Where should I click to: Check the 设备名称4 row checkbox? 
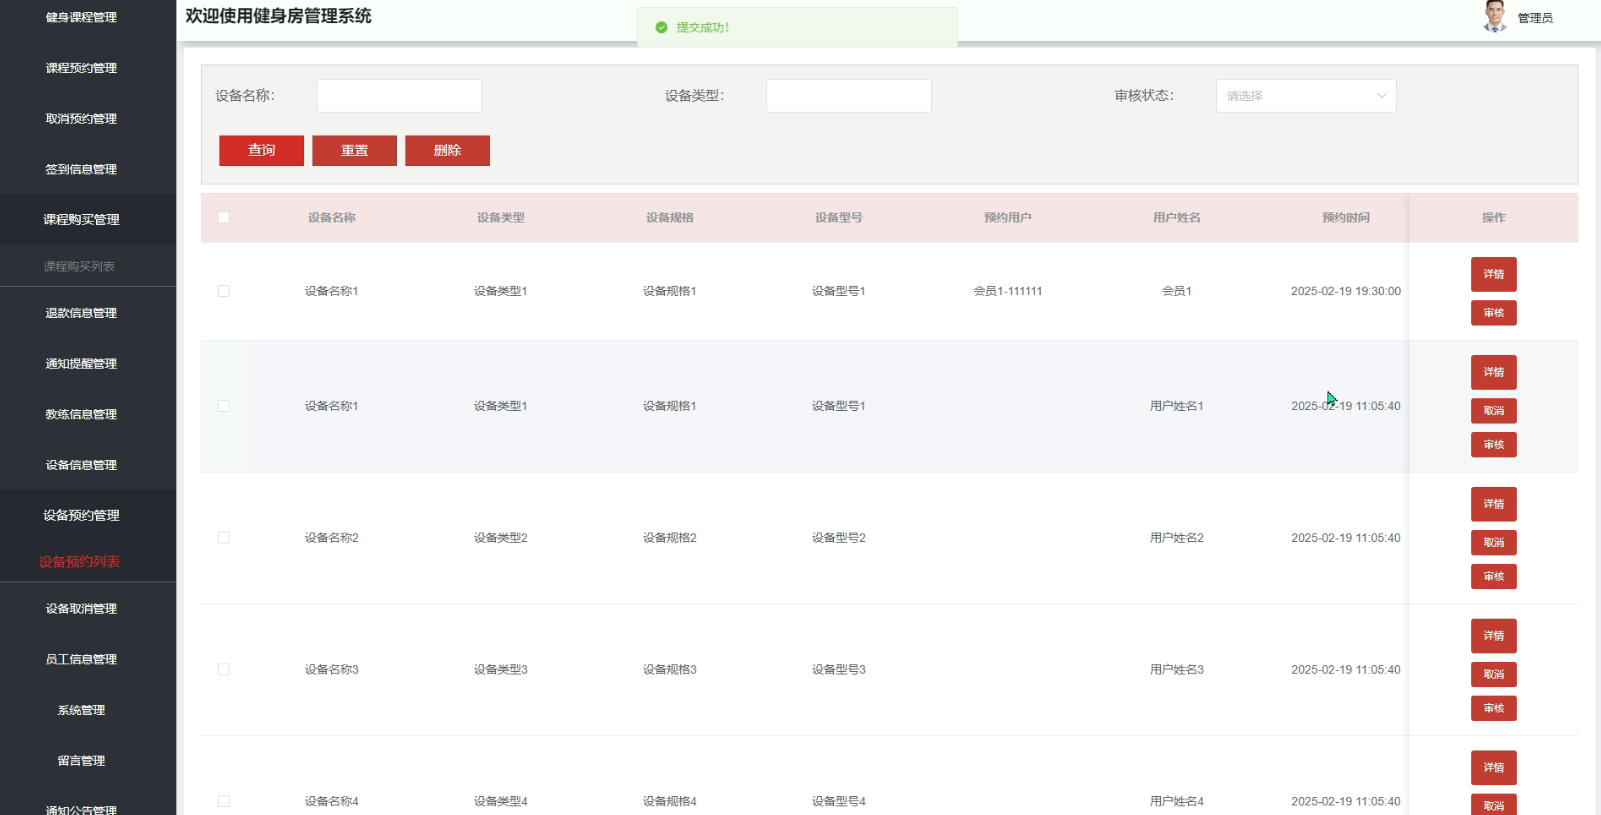tap(224, 801)
